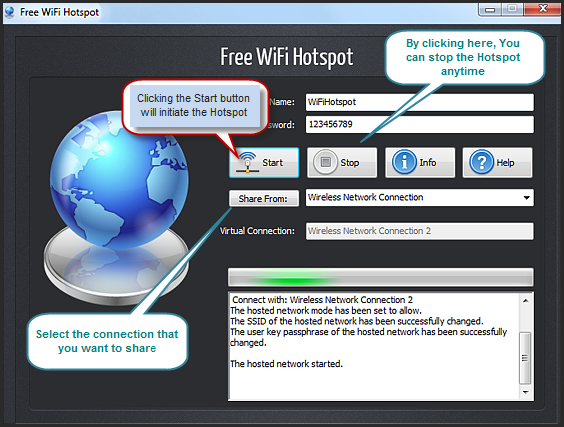The image size is (564, 427).
Task: Open the Info dialog
Action: [x=420, y=163]
